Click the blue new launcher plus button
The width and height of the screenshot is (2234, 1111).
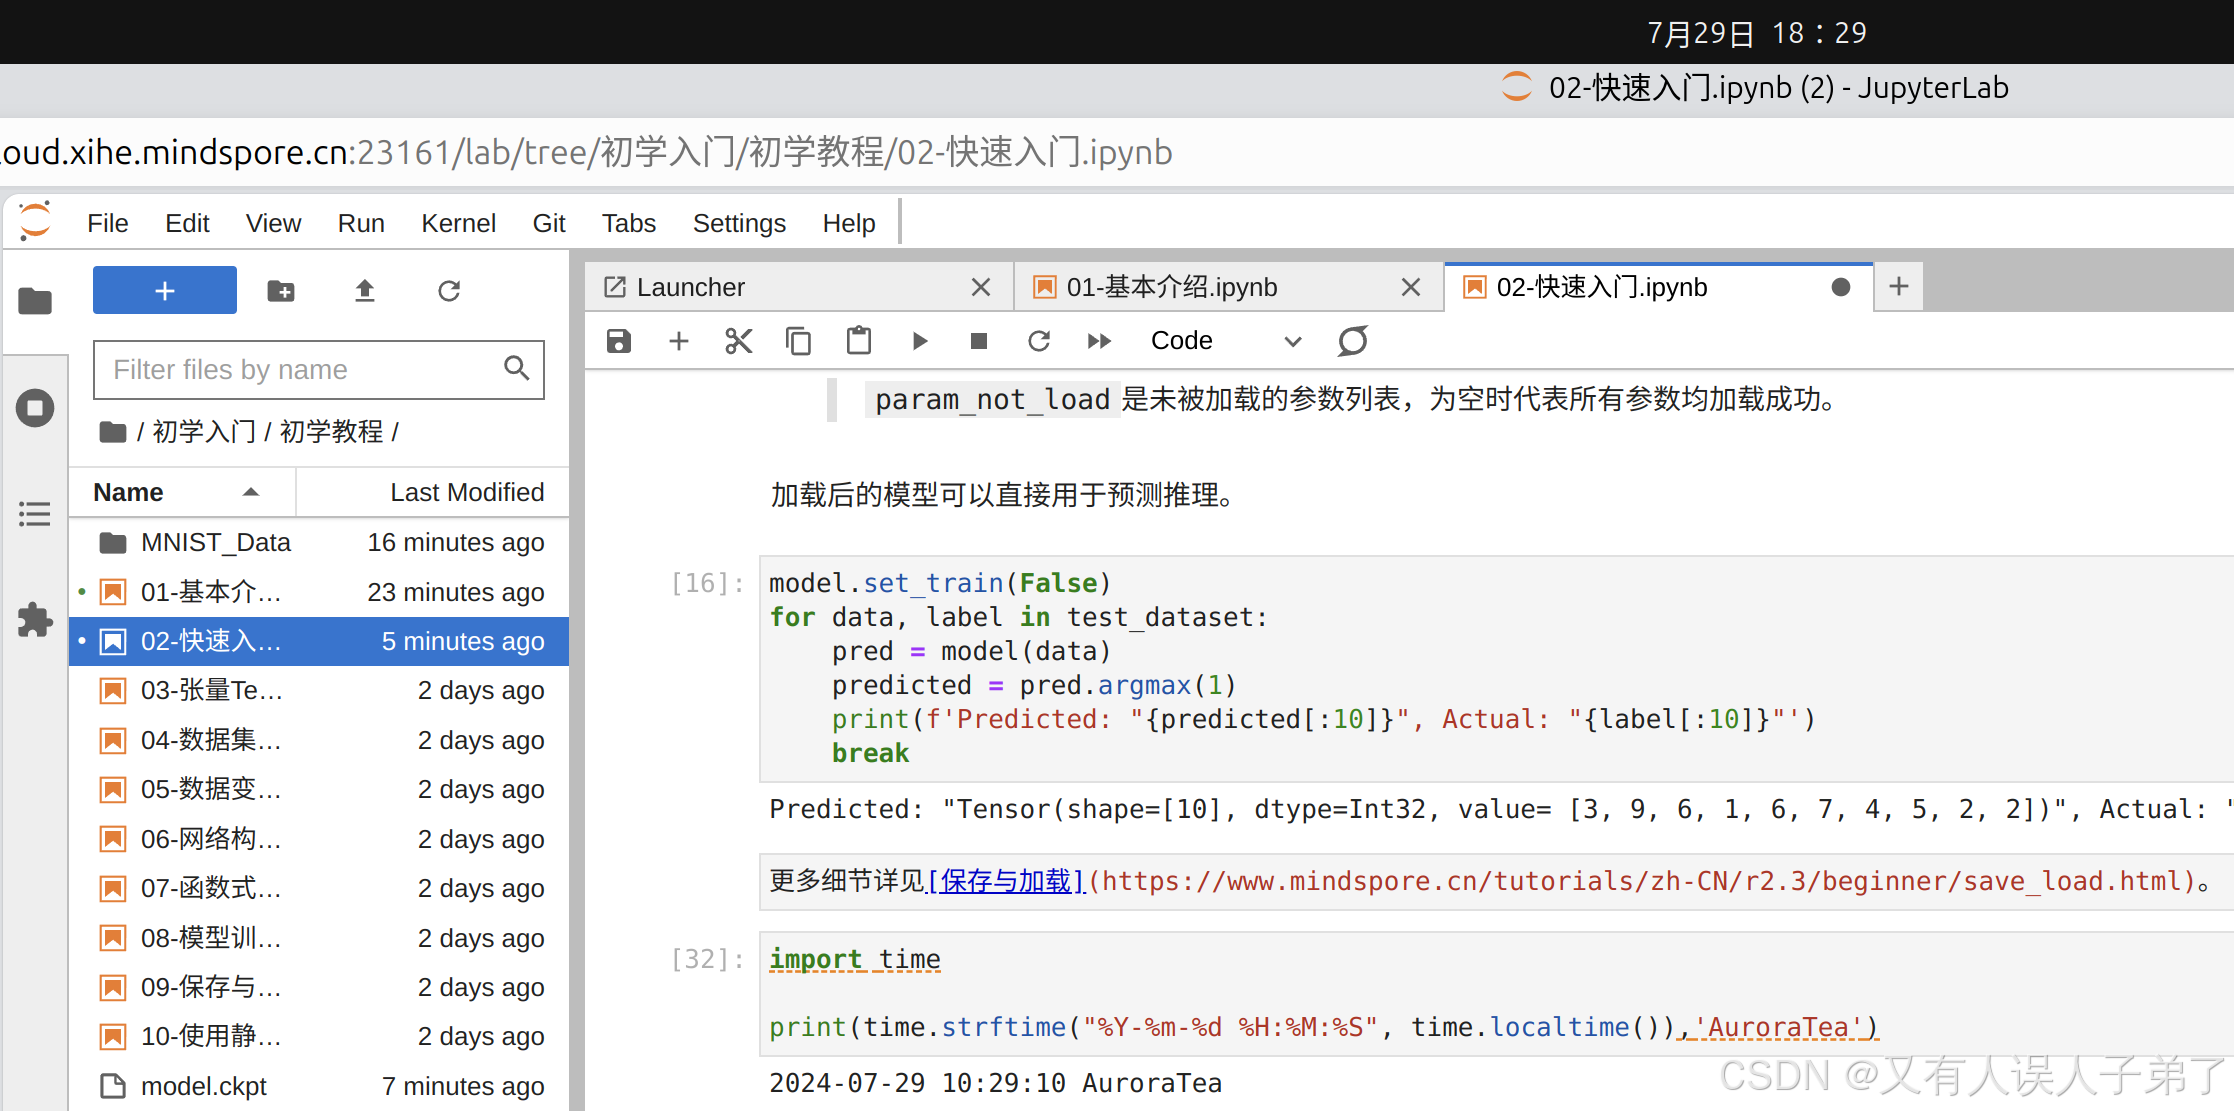165,291
